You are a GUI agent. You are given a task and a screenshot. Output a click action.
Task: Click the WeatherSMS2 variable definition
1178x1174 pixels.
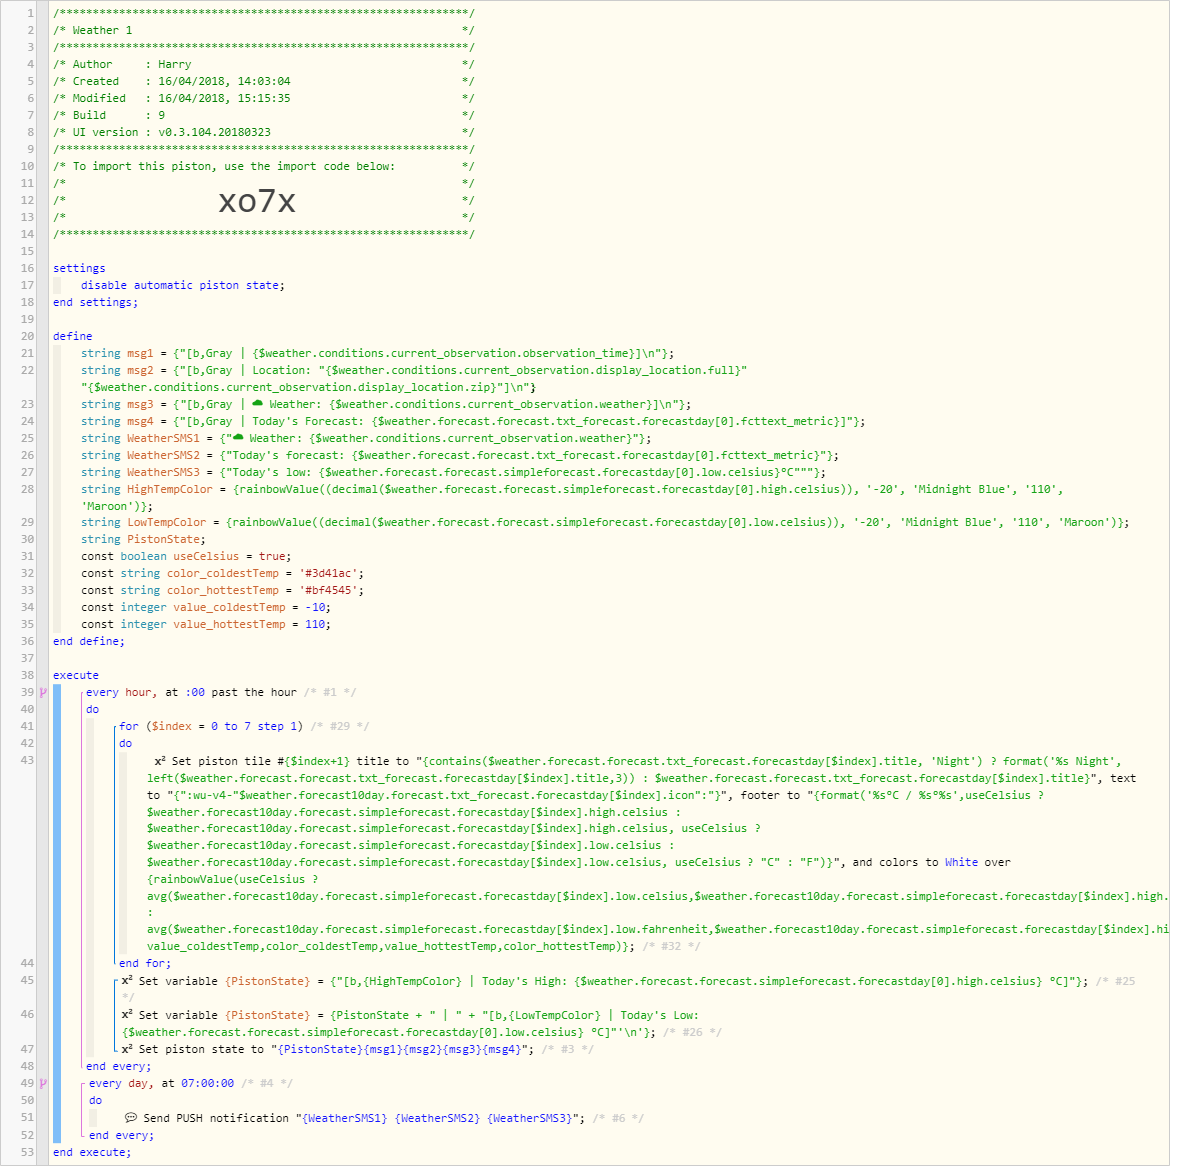tap(460, 458)
